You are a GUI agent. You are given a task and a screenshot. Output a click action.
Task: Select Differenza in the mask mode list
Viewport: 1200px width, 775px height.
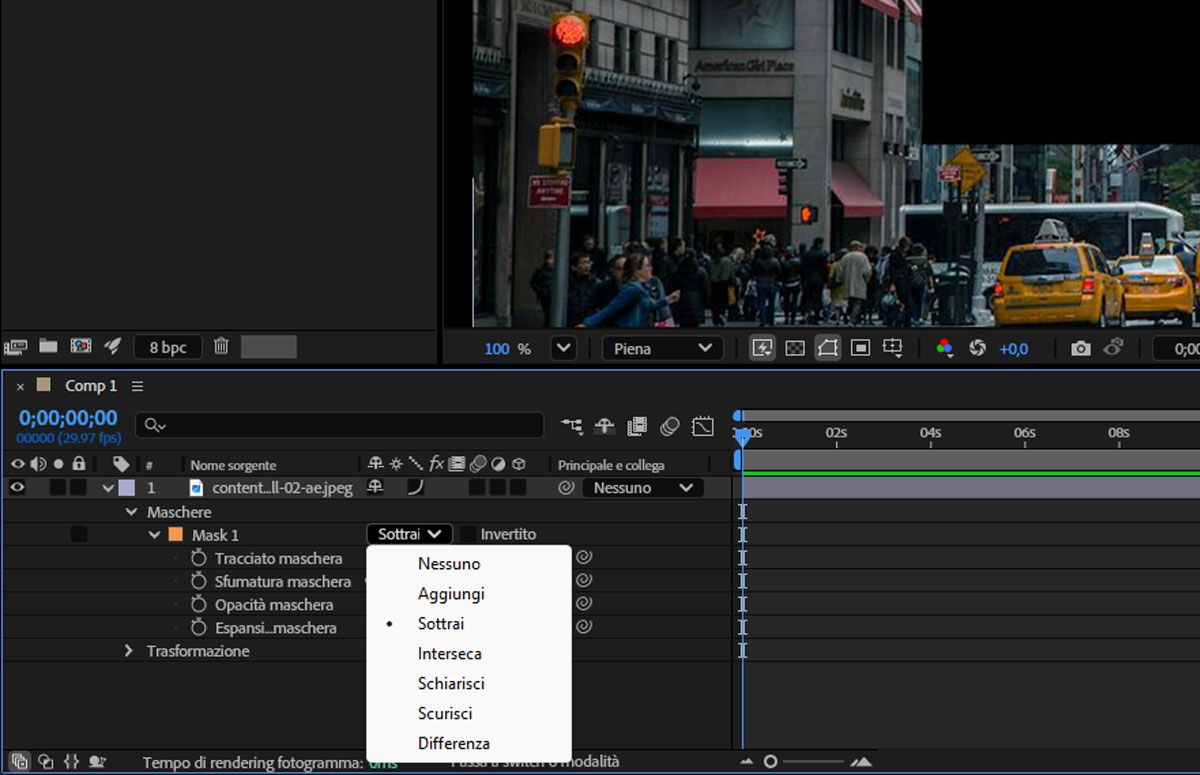(454, 744)
